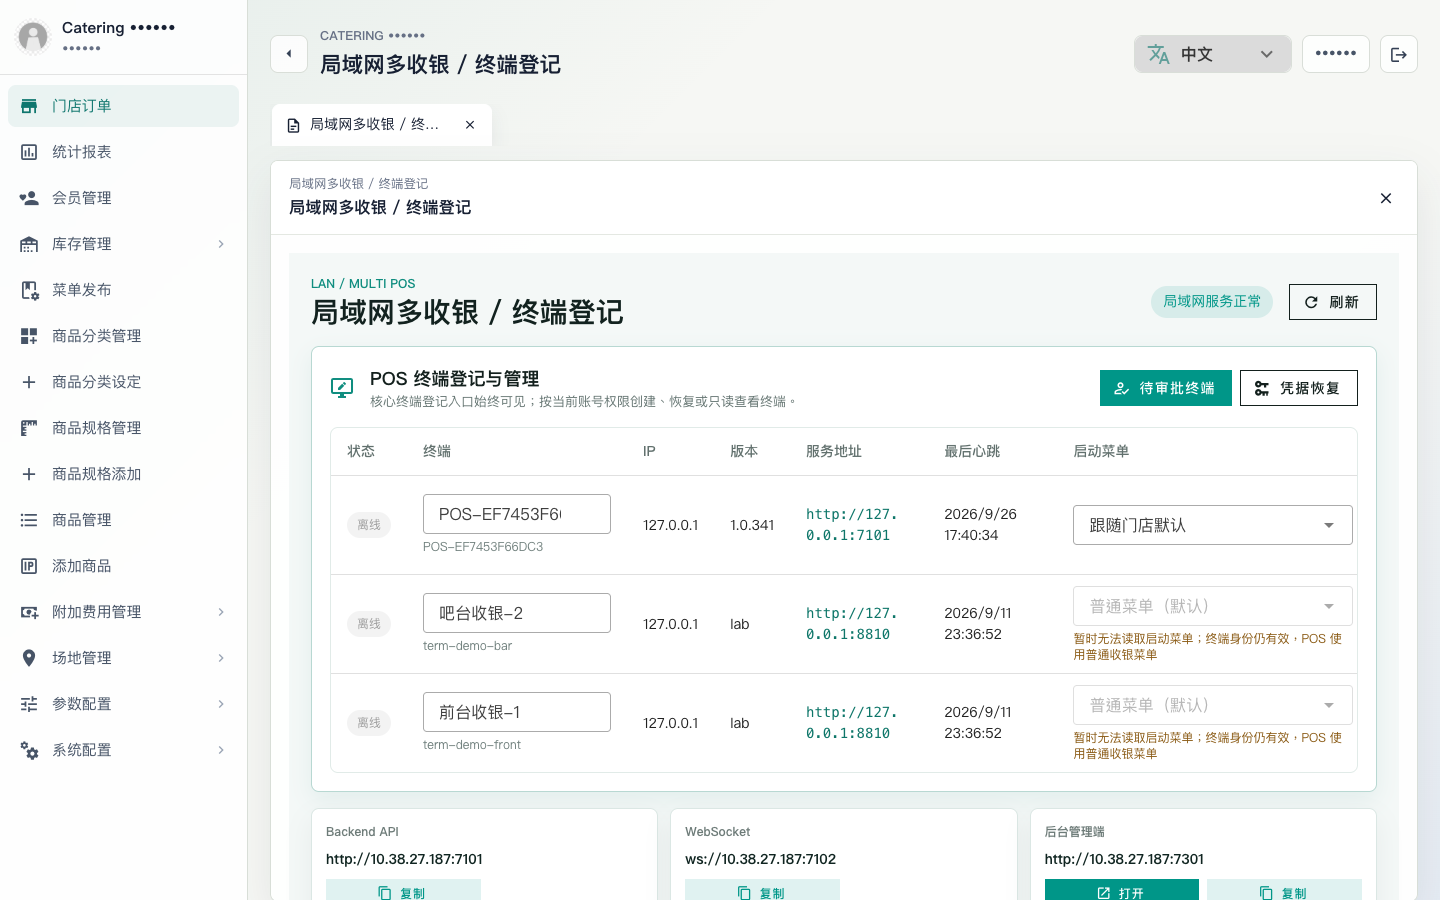The image size is (1440, 924).
Task: Expand the 参数配置 submenu chevron
Action: pyautogui.click(x=221, y=704)
